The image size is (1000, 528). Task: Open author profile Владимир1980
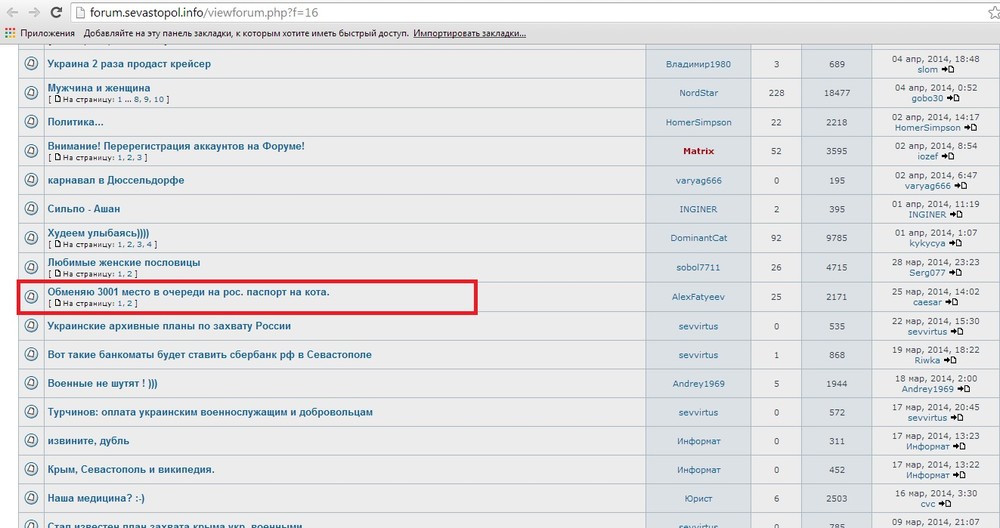coord(698,64)
